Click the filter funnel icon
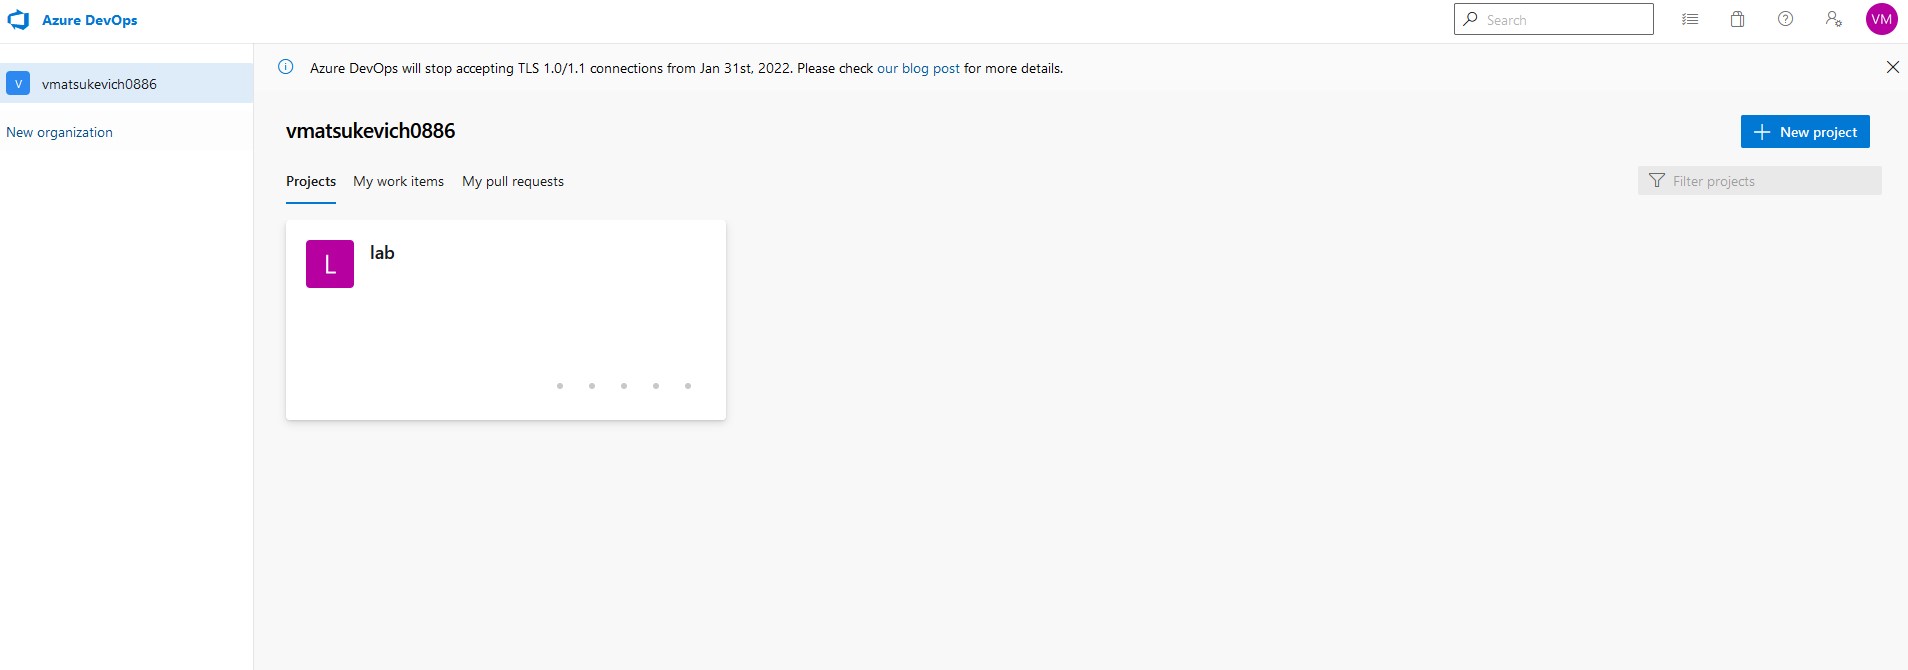Image resolution: width=1908 pixels, height=670 pixels. pyautogui.click(x=1657, y=181)
